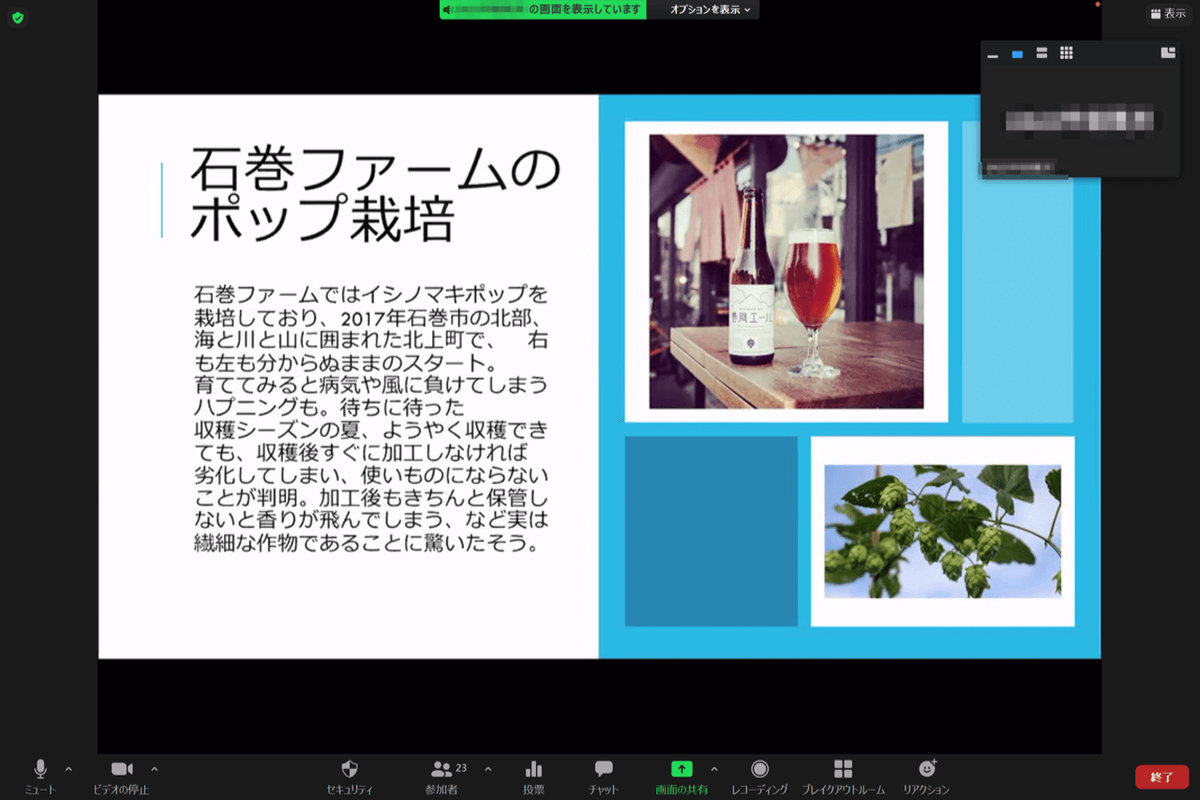Screen dimensions: 1200x800
Task: Open Breakout Rooms
Action: (846, 770)
